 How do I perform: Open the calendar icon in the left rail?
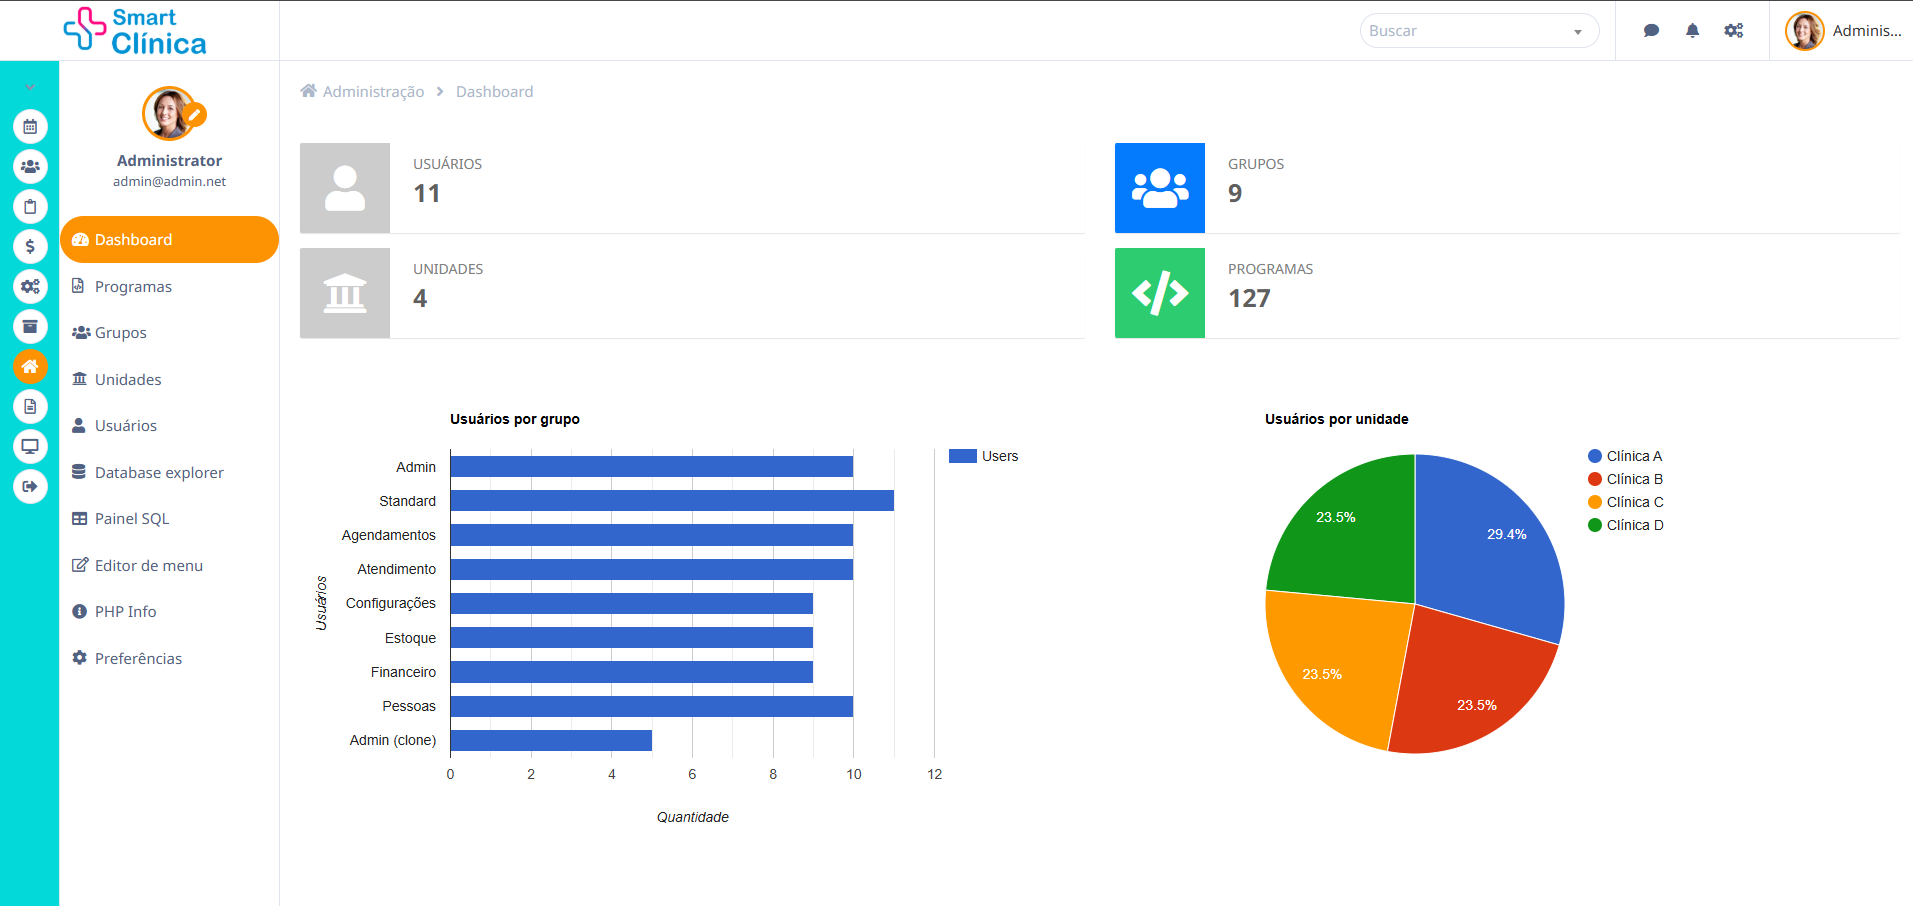tap(30, 127)
